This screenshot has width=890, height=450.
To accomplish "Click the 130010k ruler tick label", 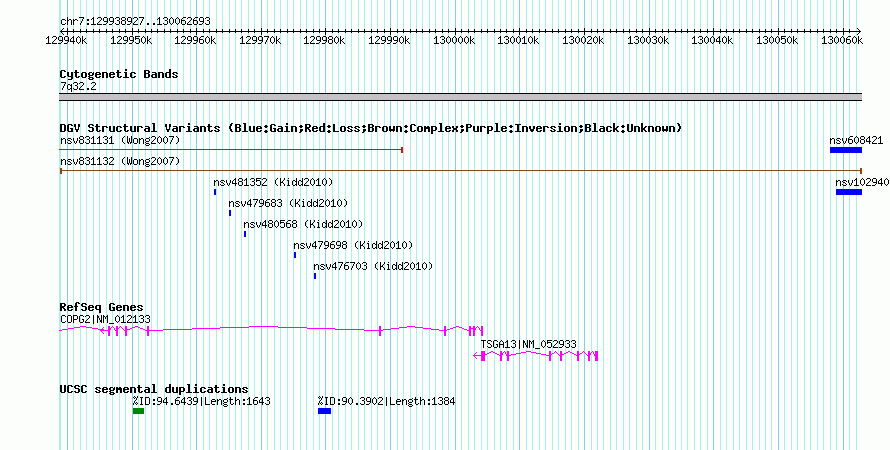I will point(518,41).
